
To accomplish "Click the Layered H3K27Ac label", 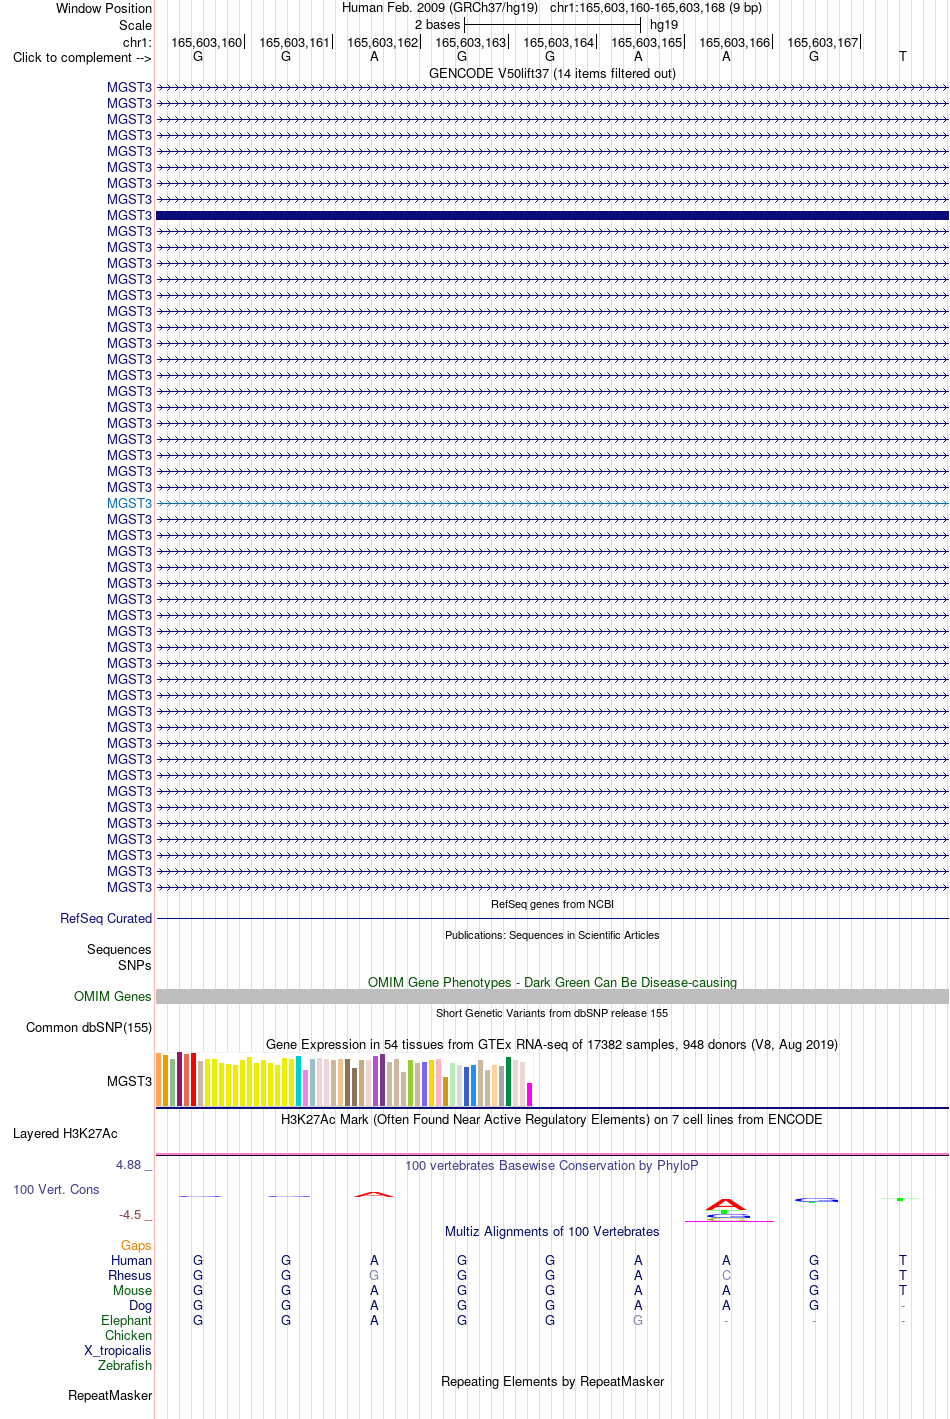I will (65, 1133).
